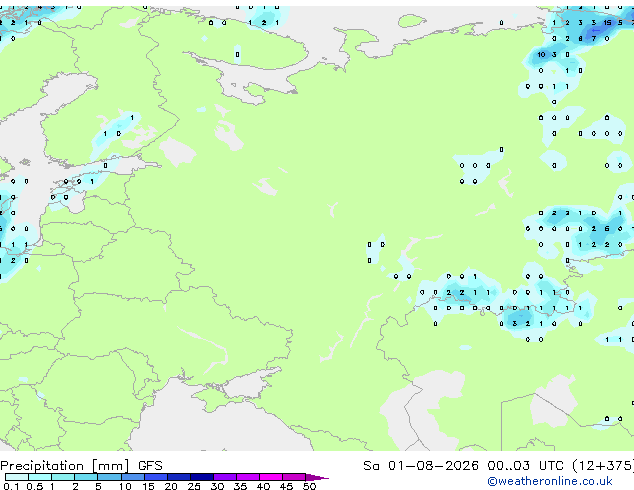Select the 1–2 mm legend color swatch
Viewport: 634px width, 490px height.
pyautogui.click(x=63, y=477)
